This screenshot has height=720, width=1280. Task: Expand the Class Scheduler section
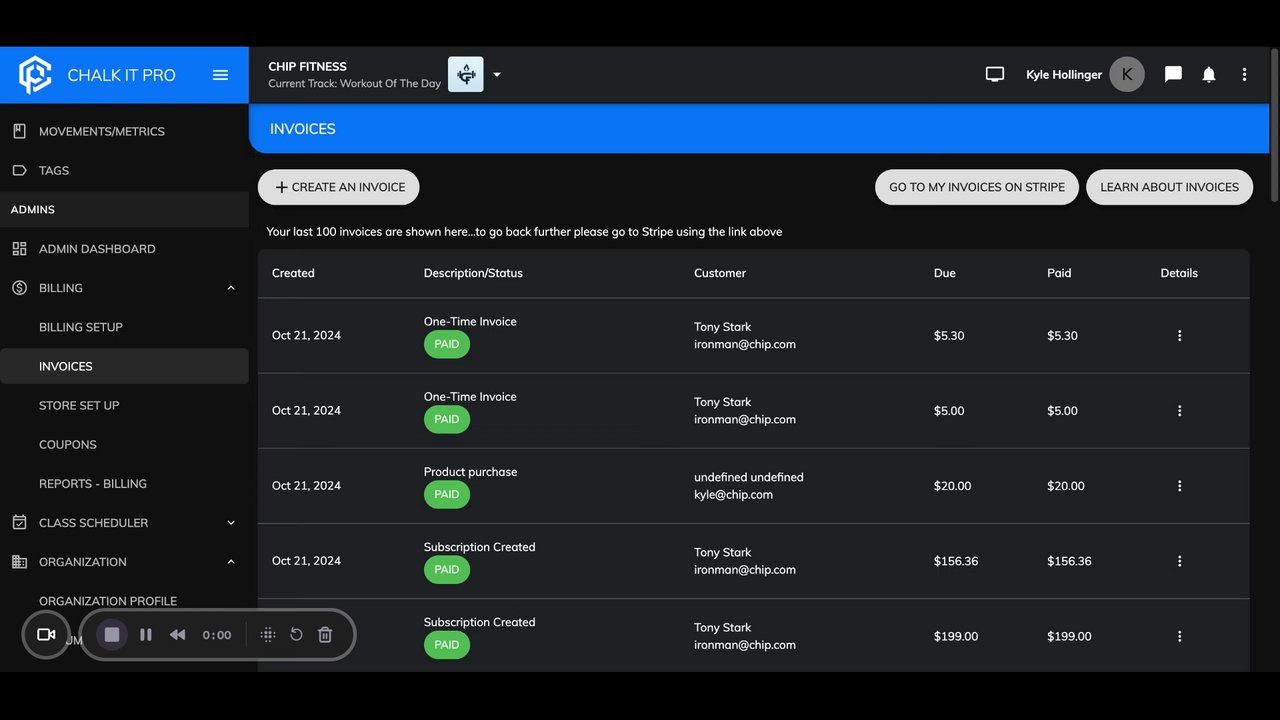pos(231,523)
